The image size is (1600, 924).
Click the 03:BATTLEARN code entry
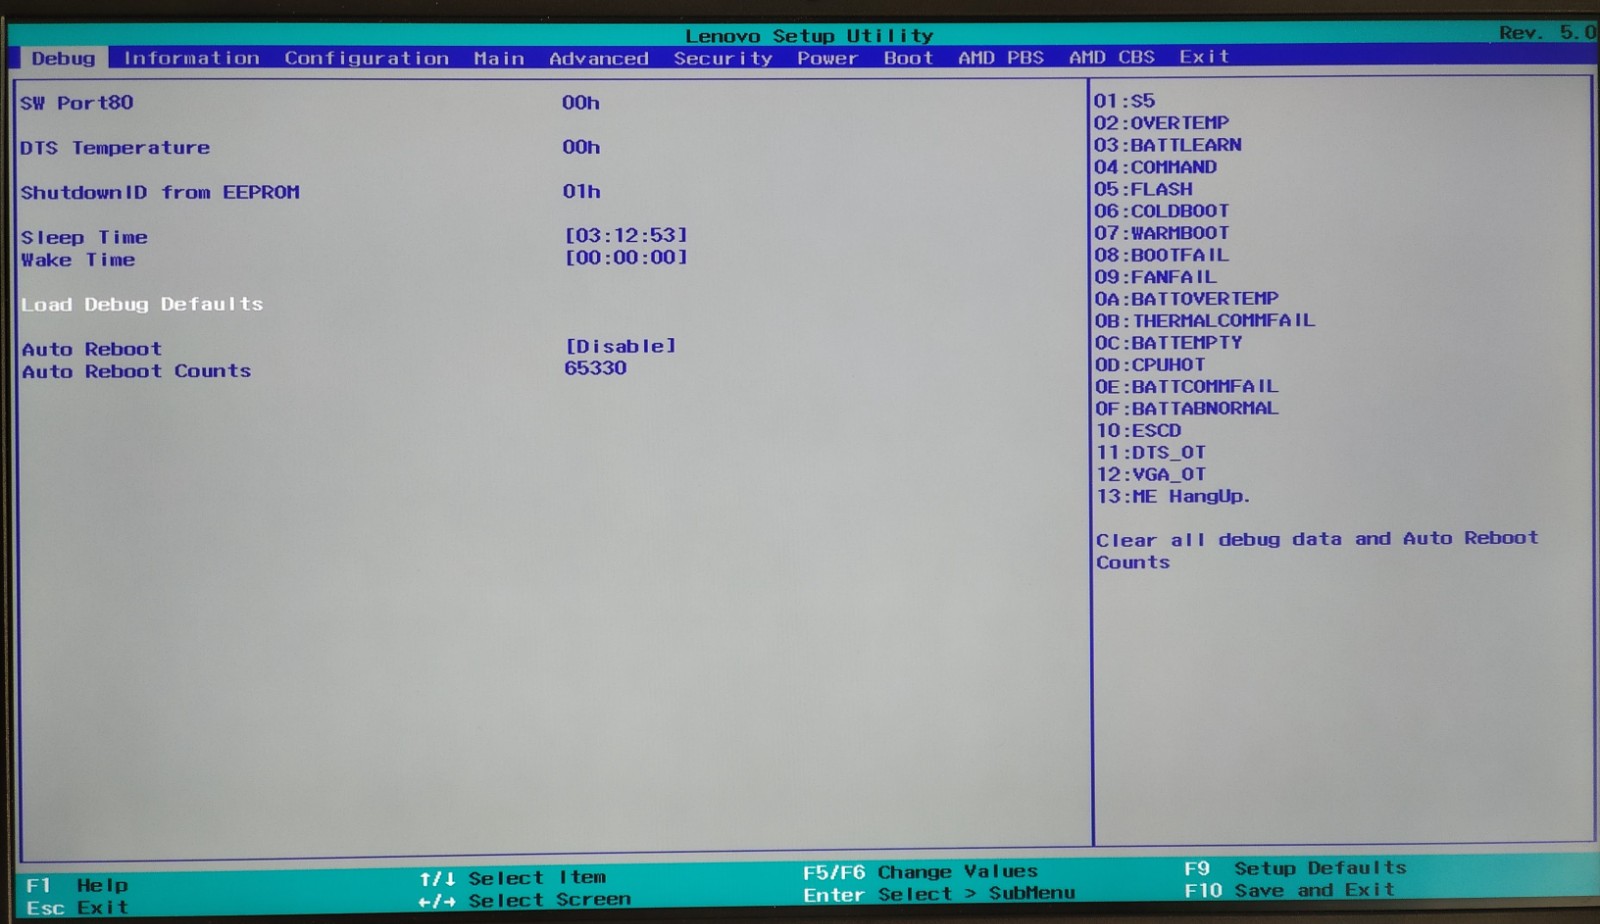pos(1167,145)
